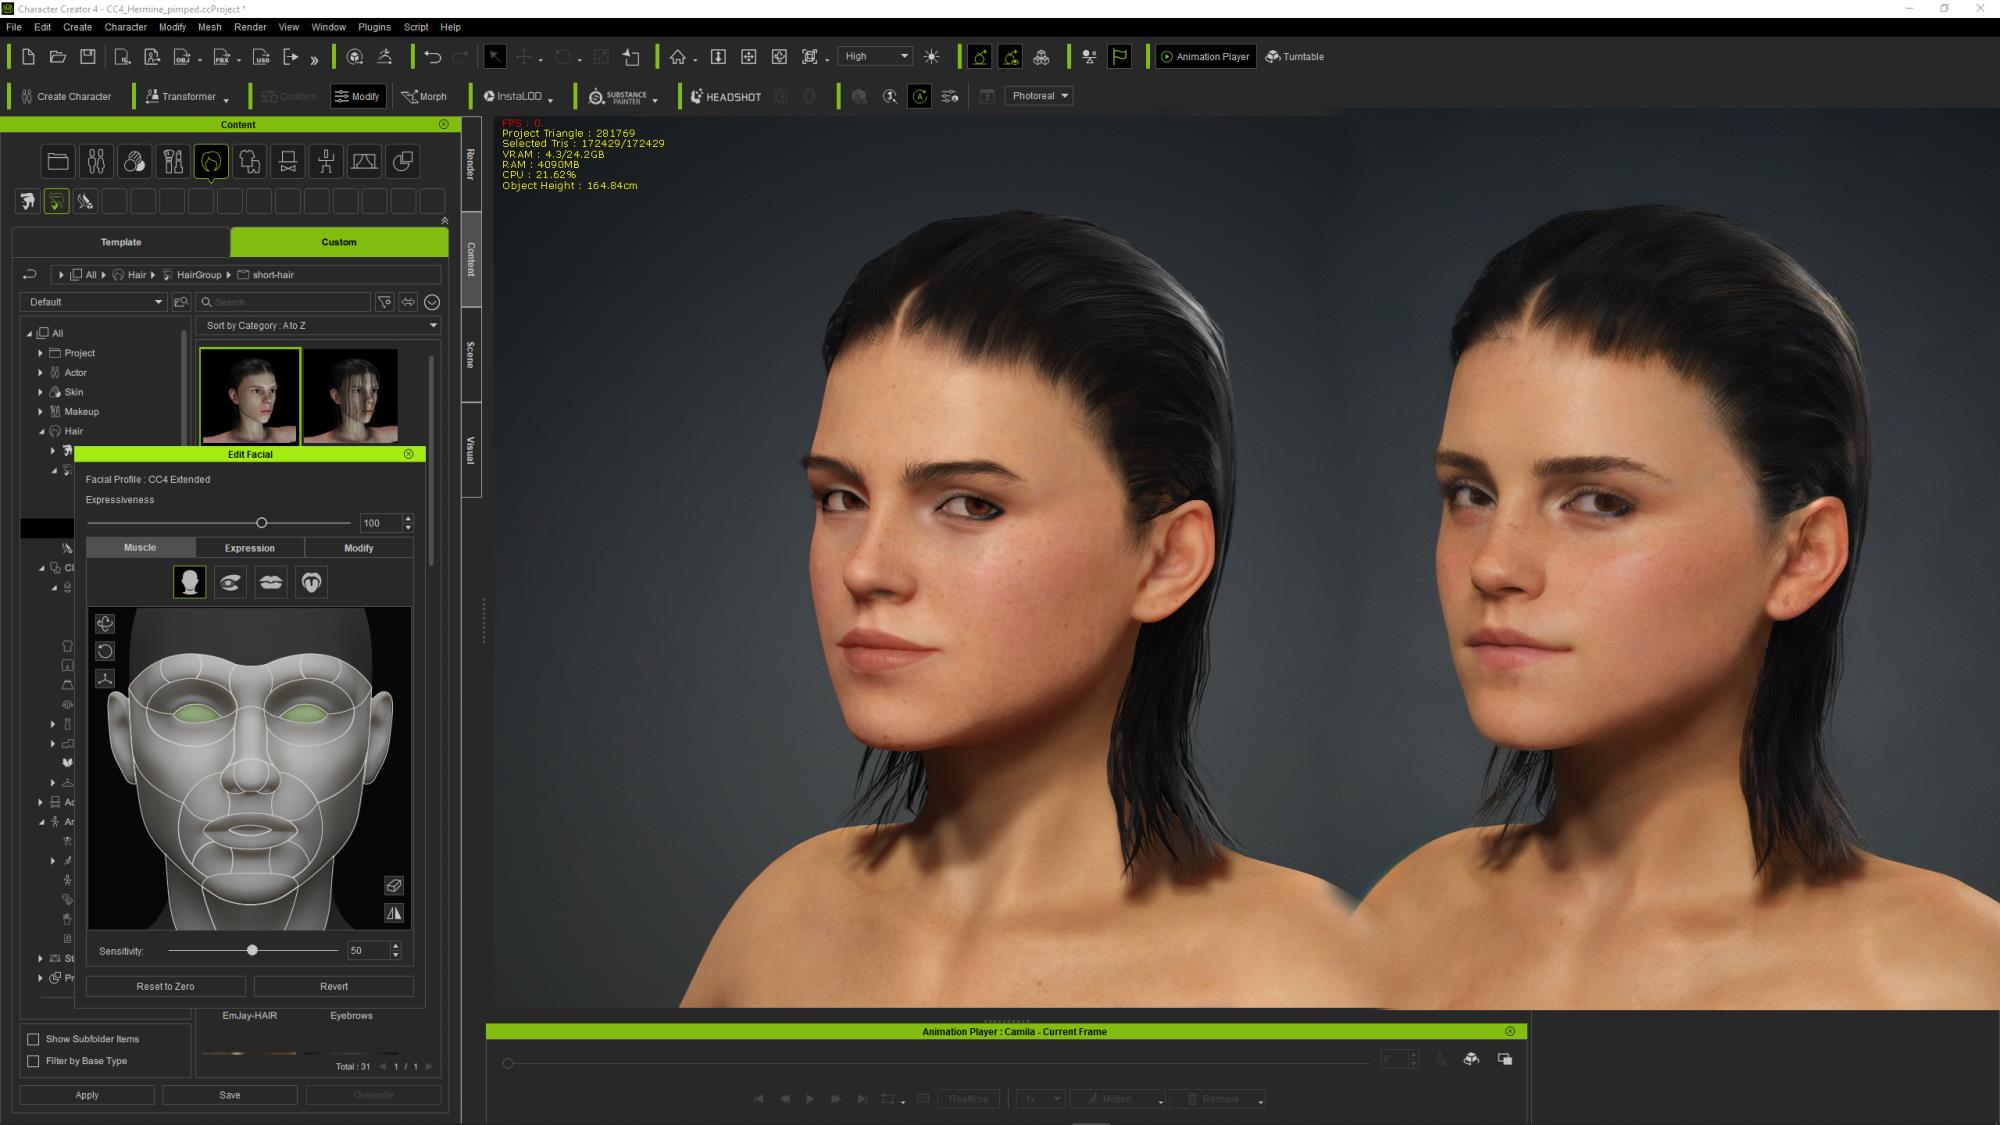The height and width of the screenshot is (1125, 2000).
Task: Select the head muscle region icon
Action: pos(190,582)
